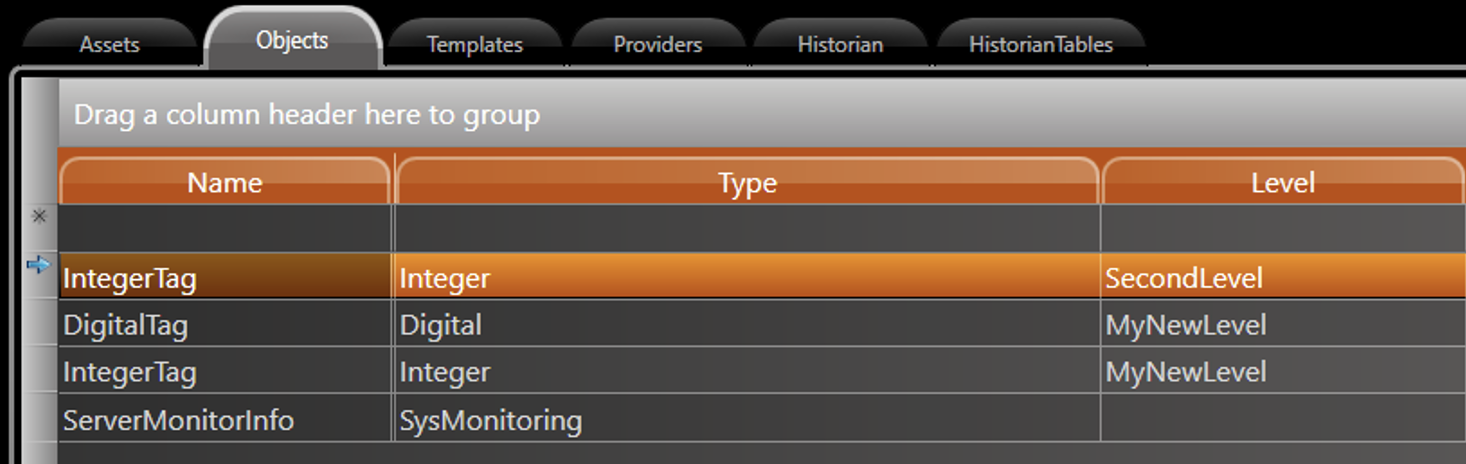Click the filter row asterisk icon
Viewport: 1466px width, 464px height.
click(x=39, y=215)
